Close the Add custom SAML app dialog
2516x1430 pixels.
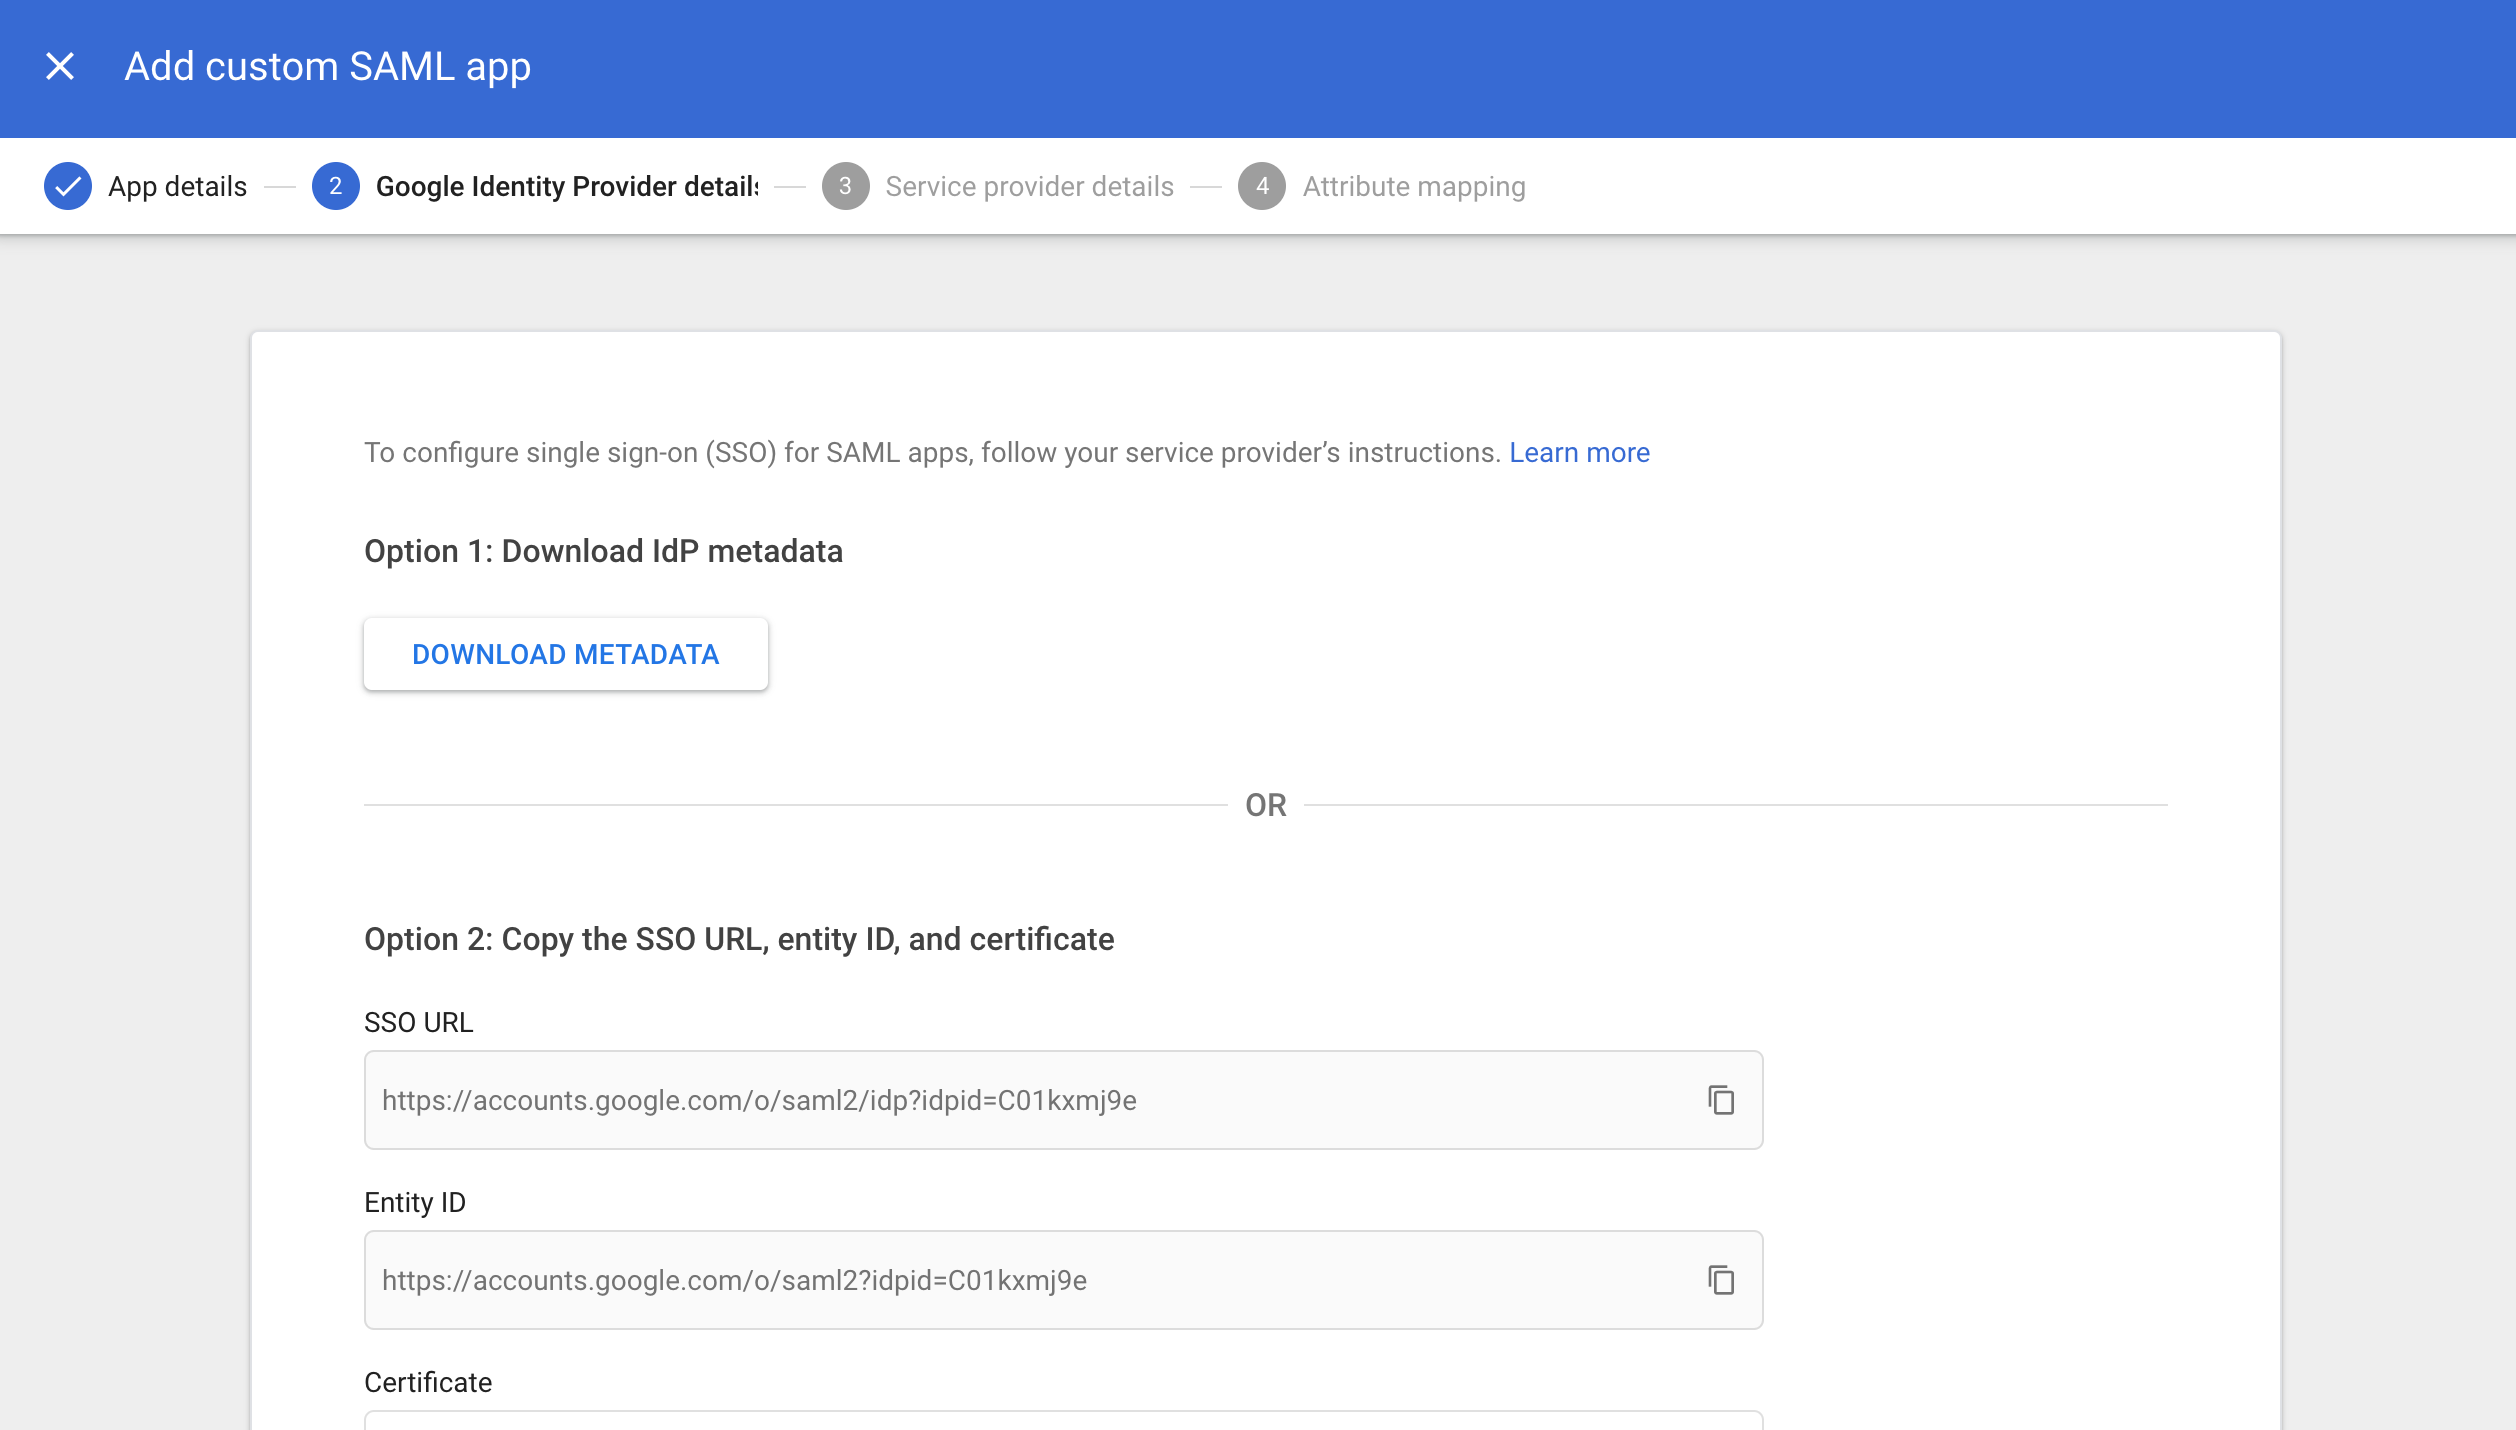[60, 67]
